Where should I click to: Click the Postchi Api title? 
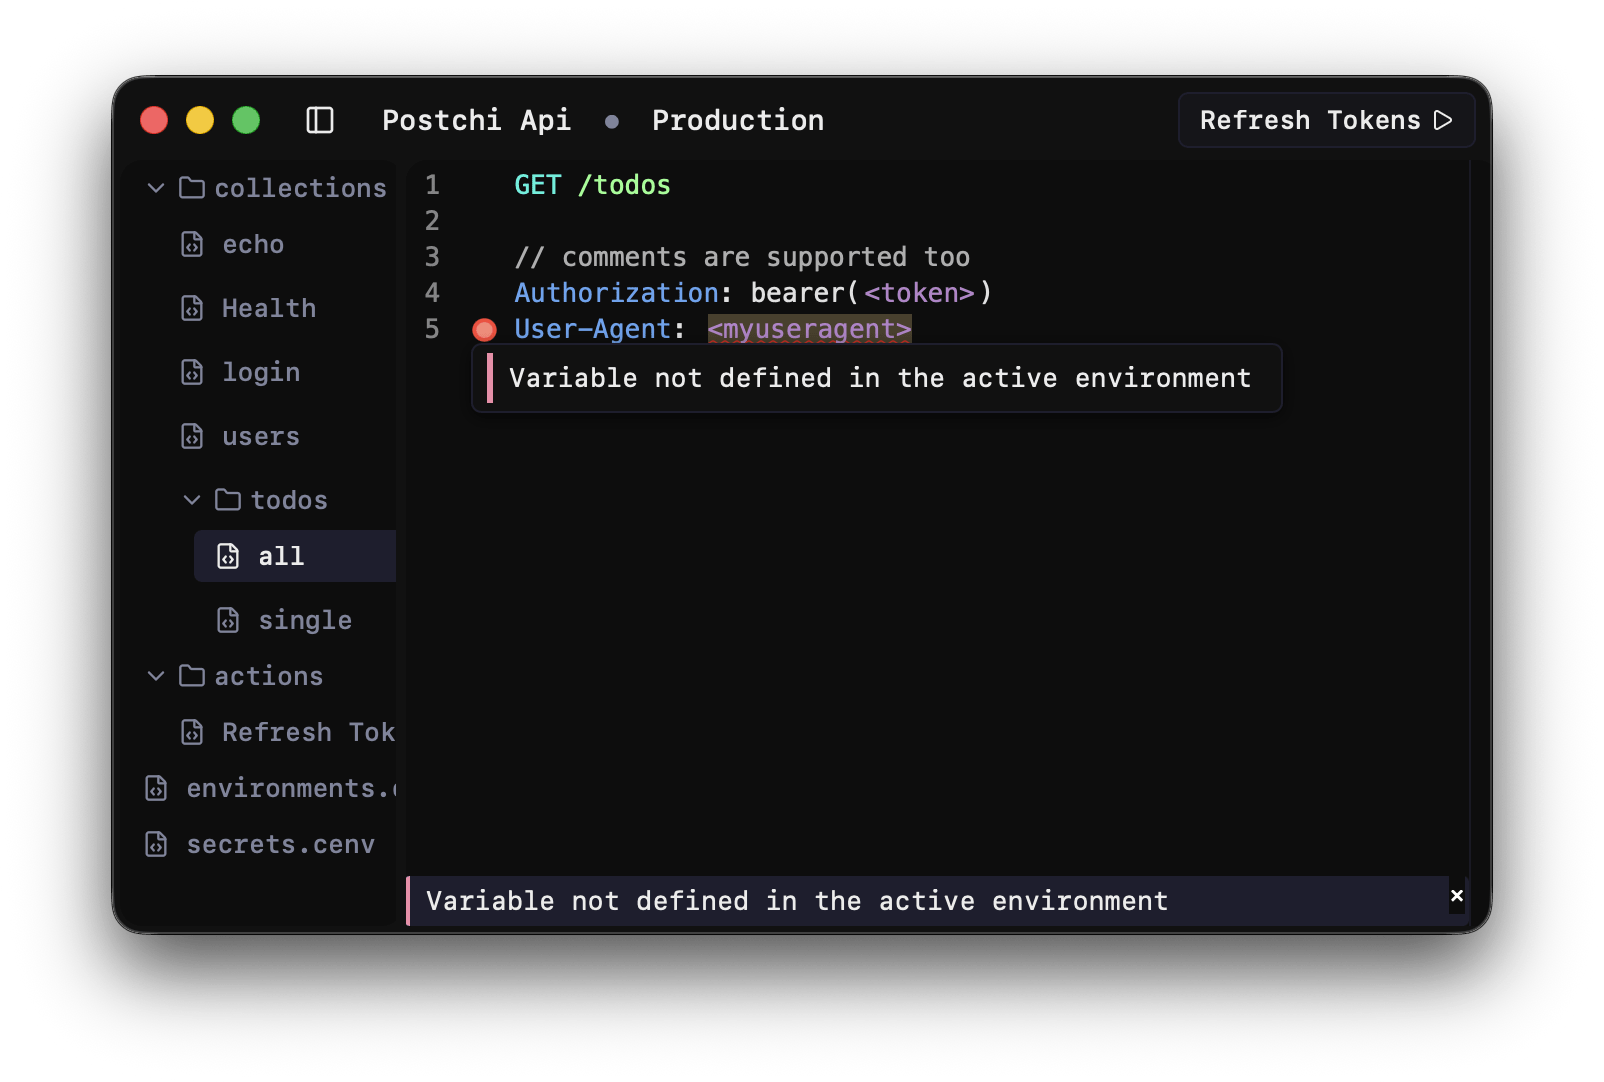point(477,120)
